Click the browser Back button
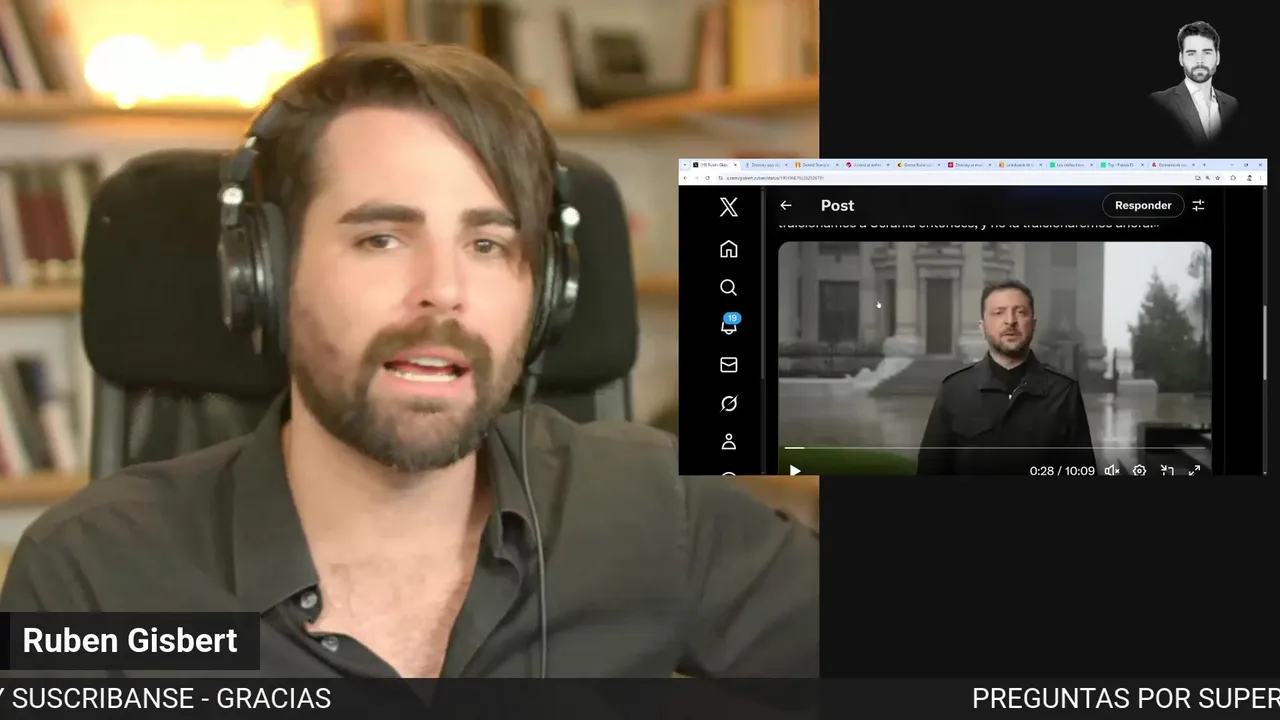 point(685,178)
